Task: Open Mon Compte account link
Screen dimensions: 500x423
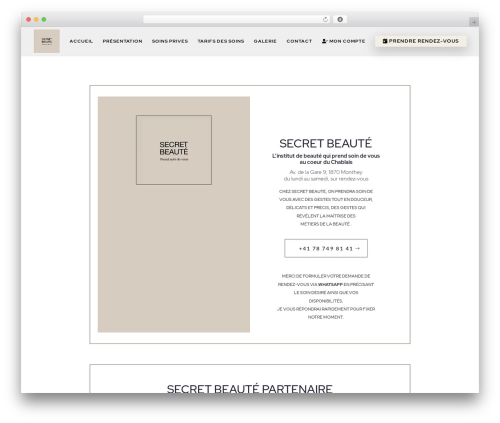Action: click(x=343, y=41)
